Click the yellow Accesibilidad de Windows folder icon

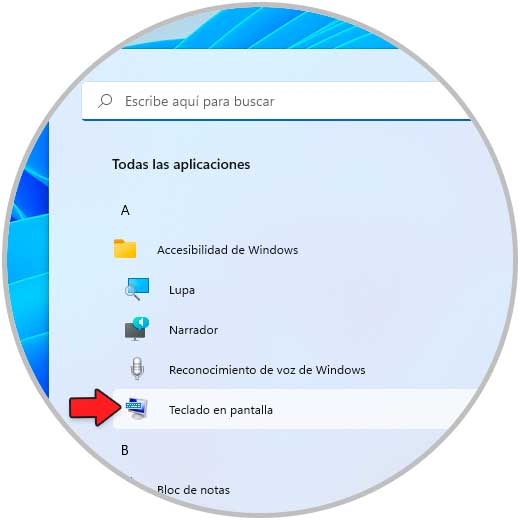125,249
